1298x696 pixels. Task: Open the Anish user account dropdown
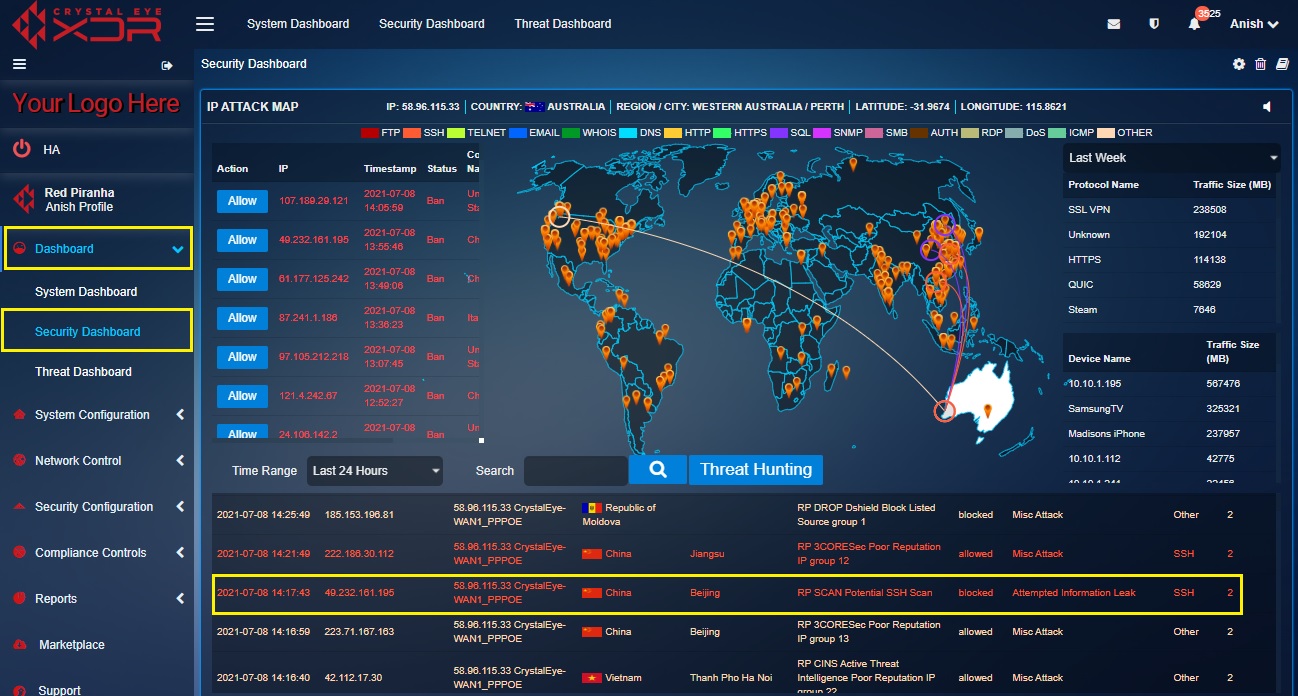tap(1254, 24)
